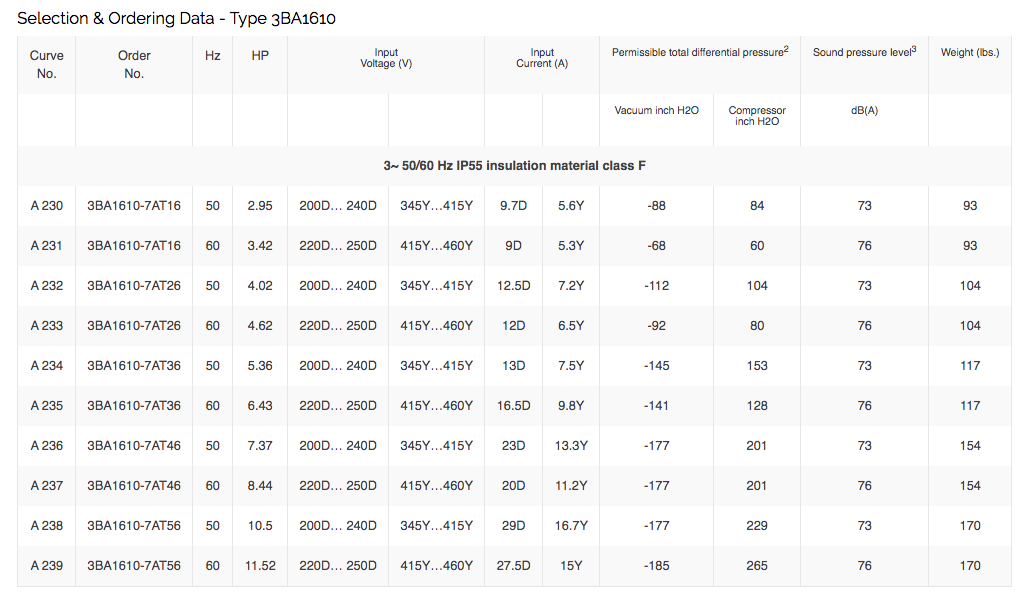Select the 16.7Y input current cell
Image resolution: width=1030 pixels, height=597 pixels.
pos(570,526)
